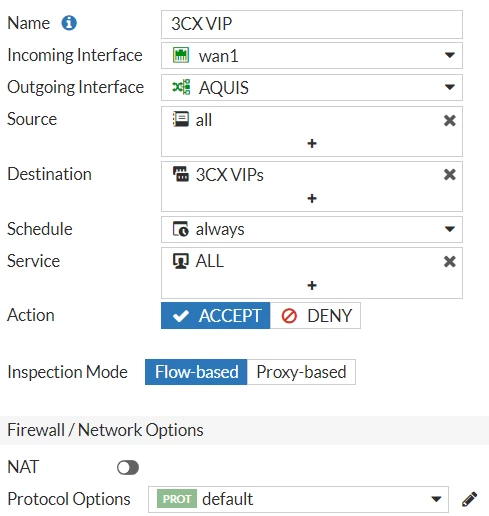Edit protocol options with pencil icon
The image size is (489, 516).
469,499
